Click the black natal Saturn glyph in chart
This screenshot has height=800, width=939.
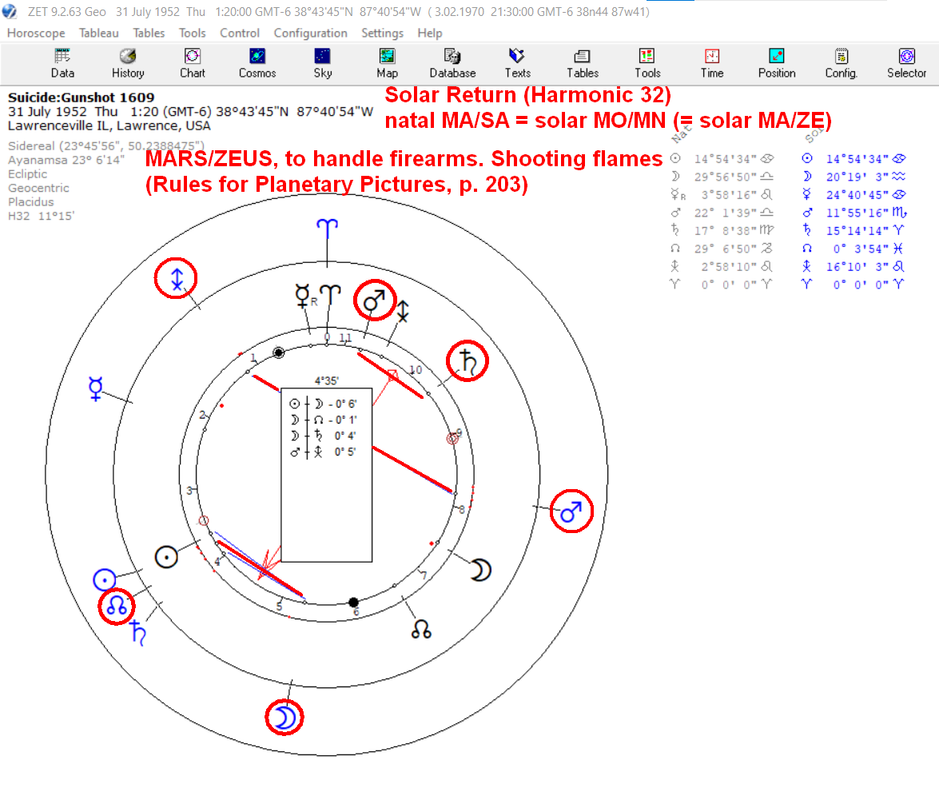click(x=468, y=362)
